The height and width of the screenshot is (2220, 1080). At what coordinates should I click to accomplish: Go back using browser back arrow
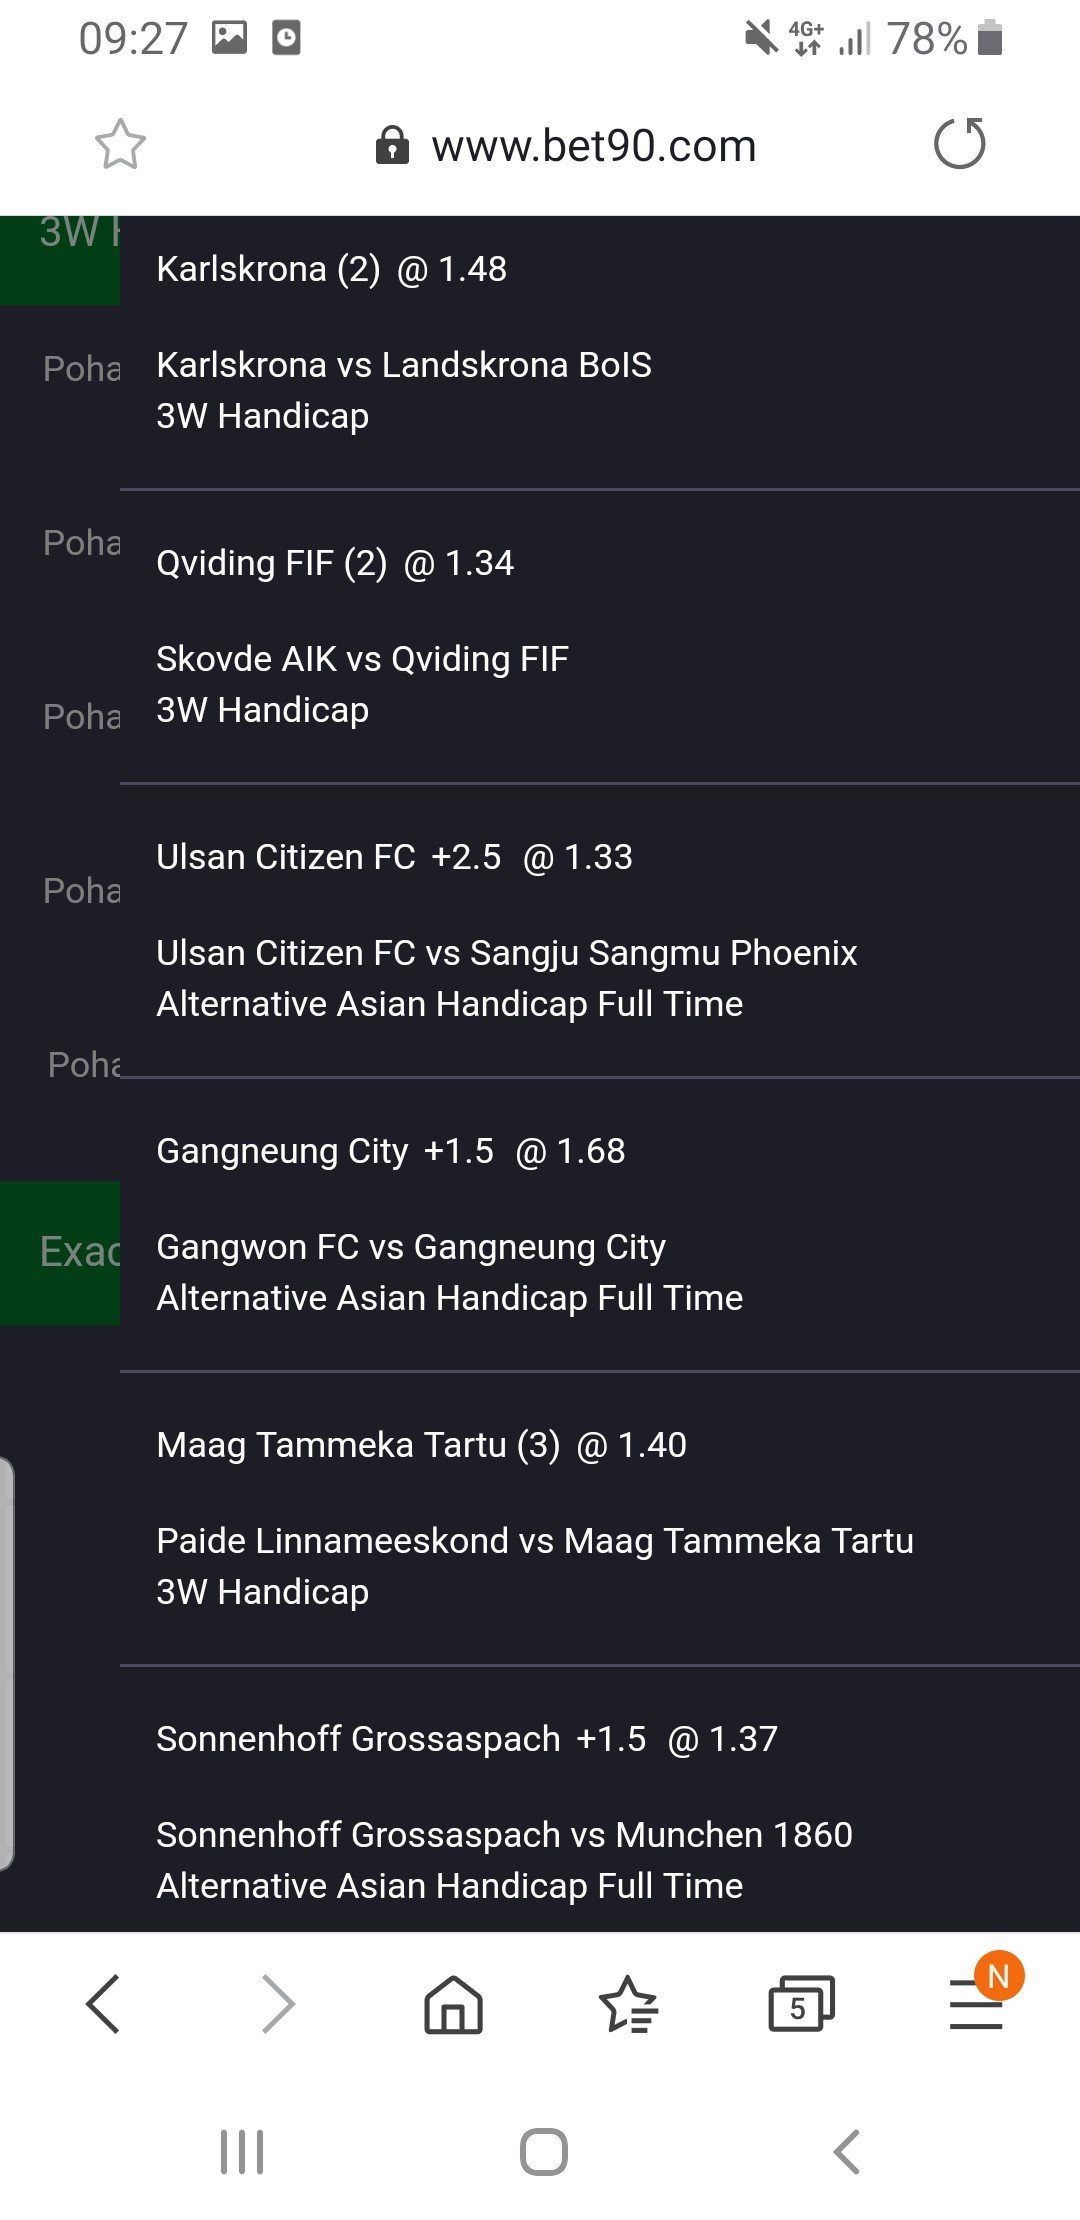[x=103, y=2003]
